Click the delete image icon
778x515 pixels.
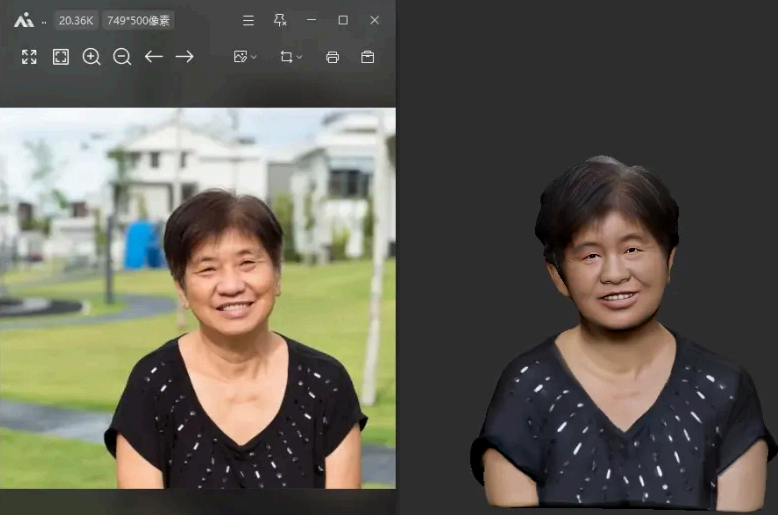(x=368, y=57)
